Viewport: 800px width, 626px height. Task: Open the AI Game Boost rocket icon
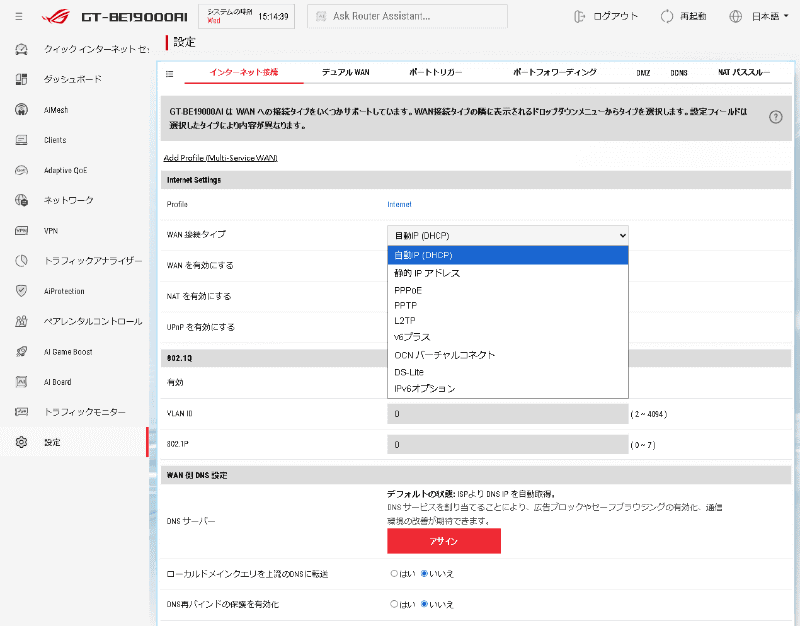pyautogui.click(x=21, y=352)
